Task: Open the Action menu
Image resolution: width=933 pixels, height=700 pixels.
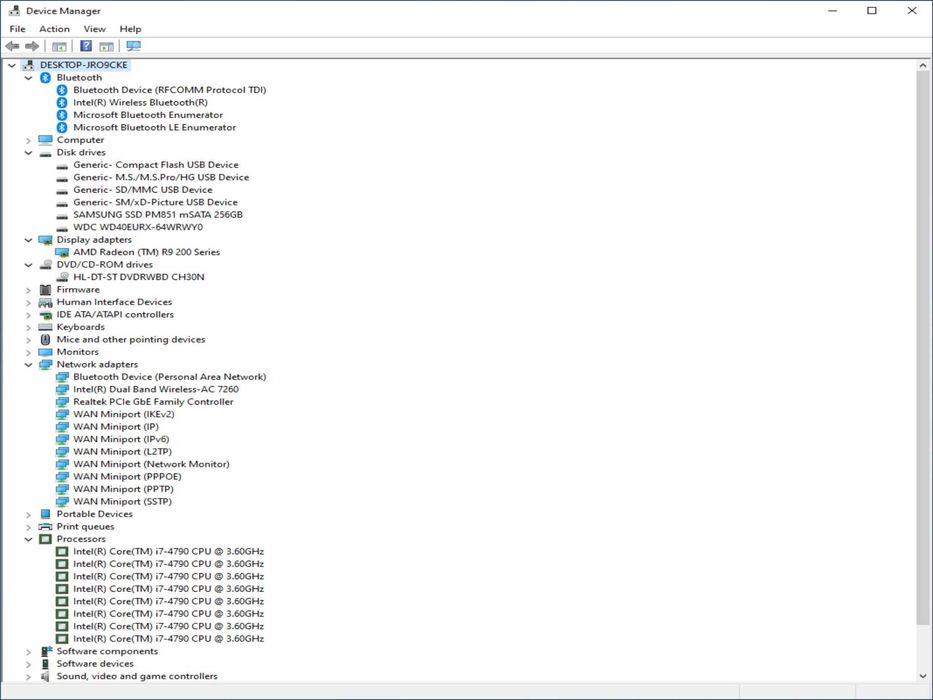Action: tap(54, 29)
